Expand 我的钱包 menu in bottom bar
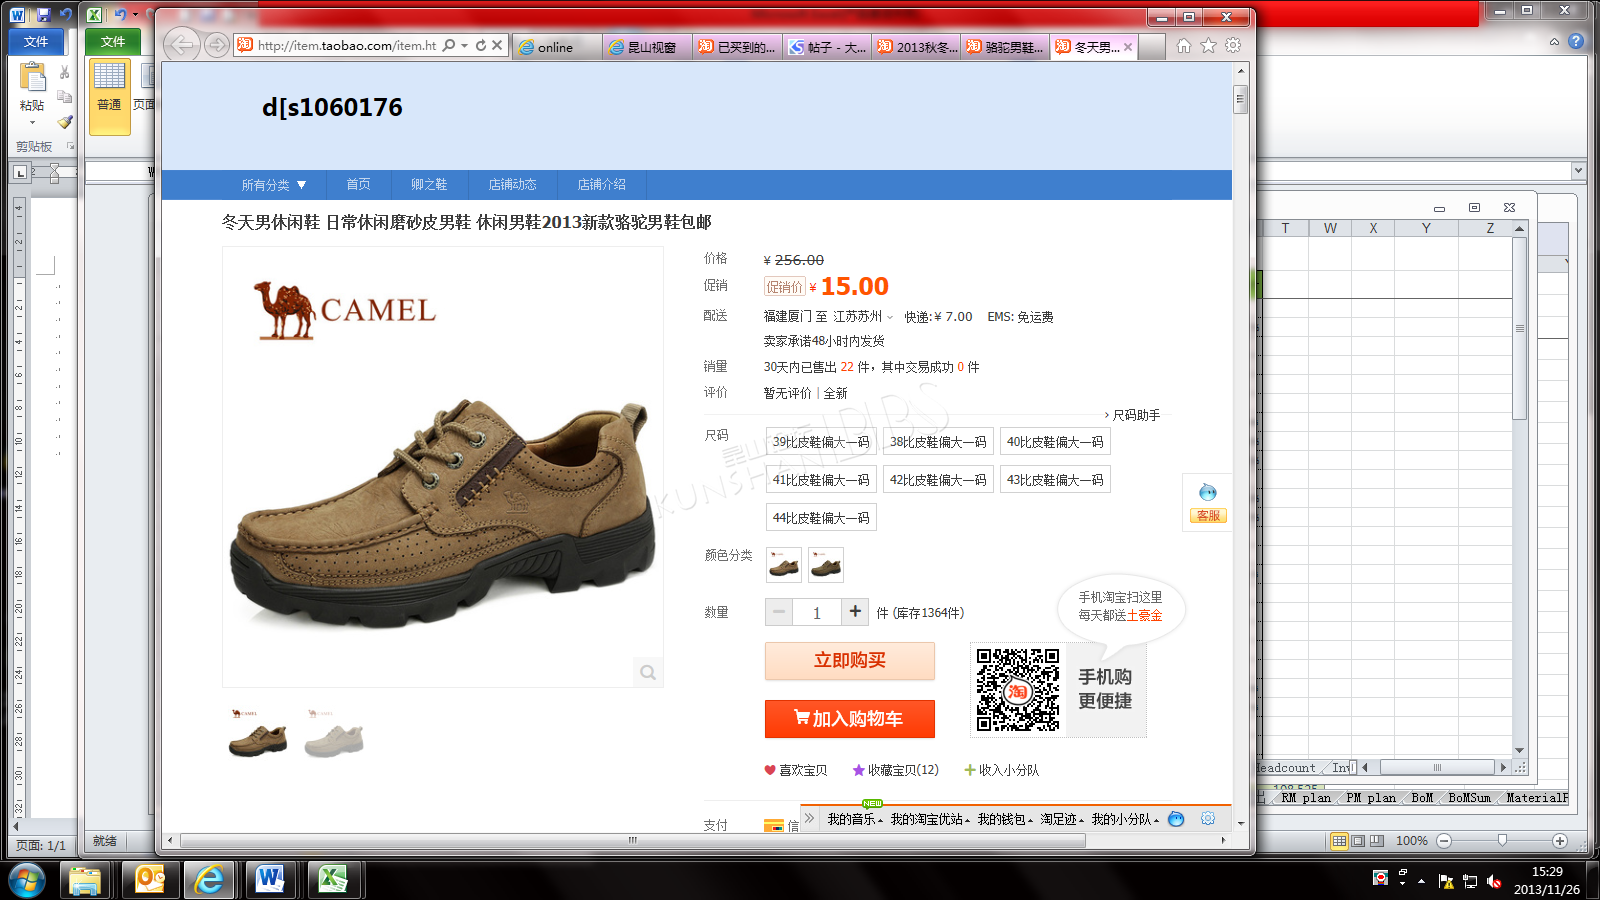This screenshot has width=1600, height=900. pyautogui.click(x=1005, y=819)
